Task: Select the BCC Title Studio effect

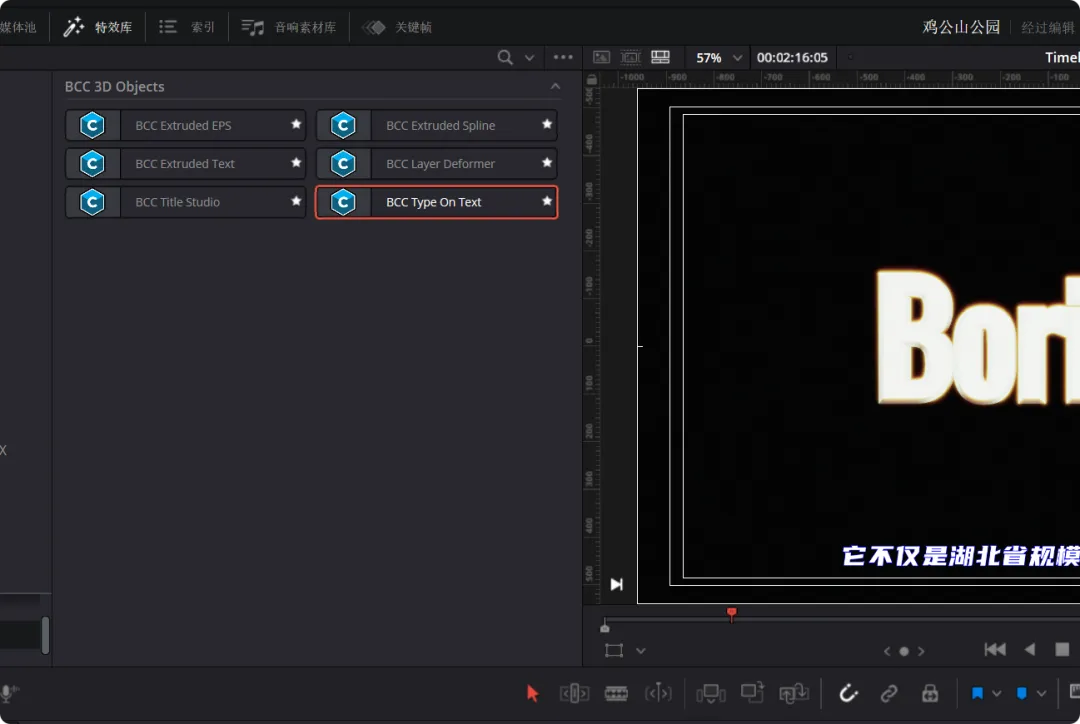Action: click(186, 202)
